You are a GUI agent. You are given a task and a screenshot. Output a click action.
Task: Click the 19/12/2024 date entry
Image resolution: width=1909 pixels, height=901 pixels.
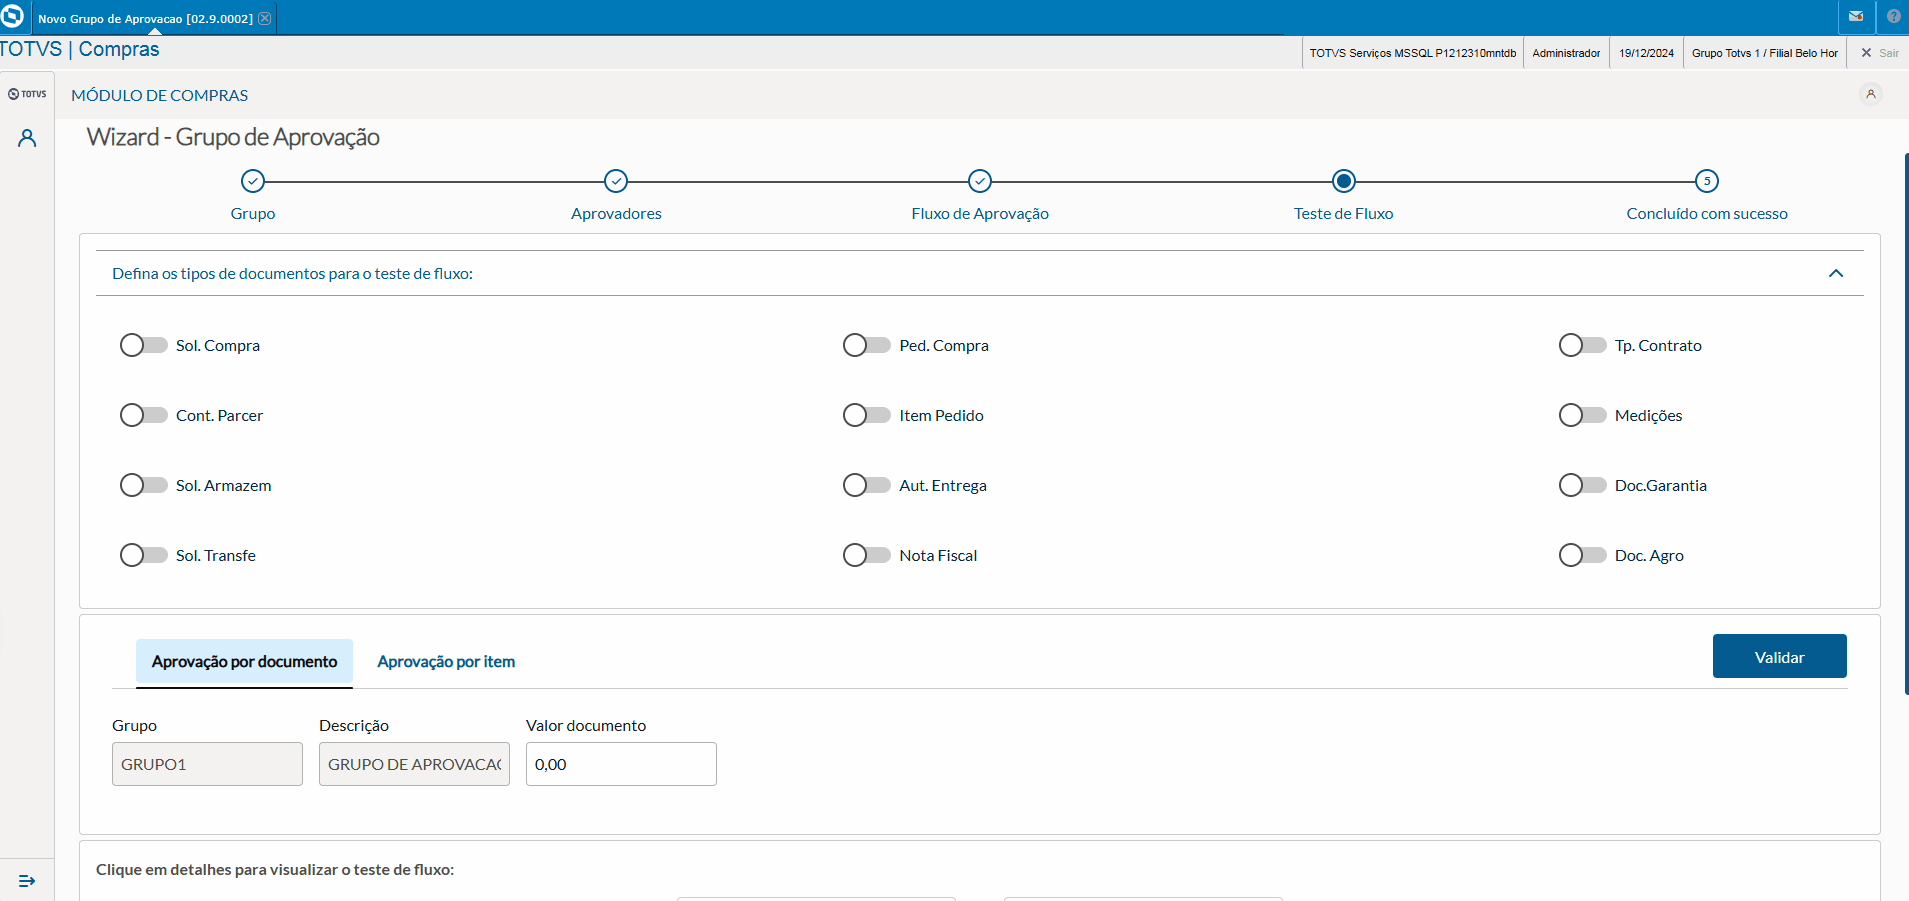(1646, 53)
